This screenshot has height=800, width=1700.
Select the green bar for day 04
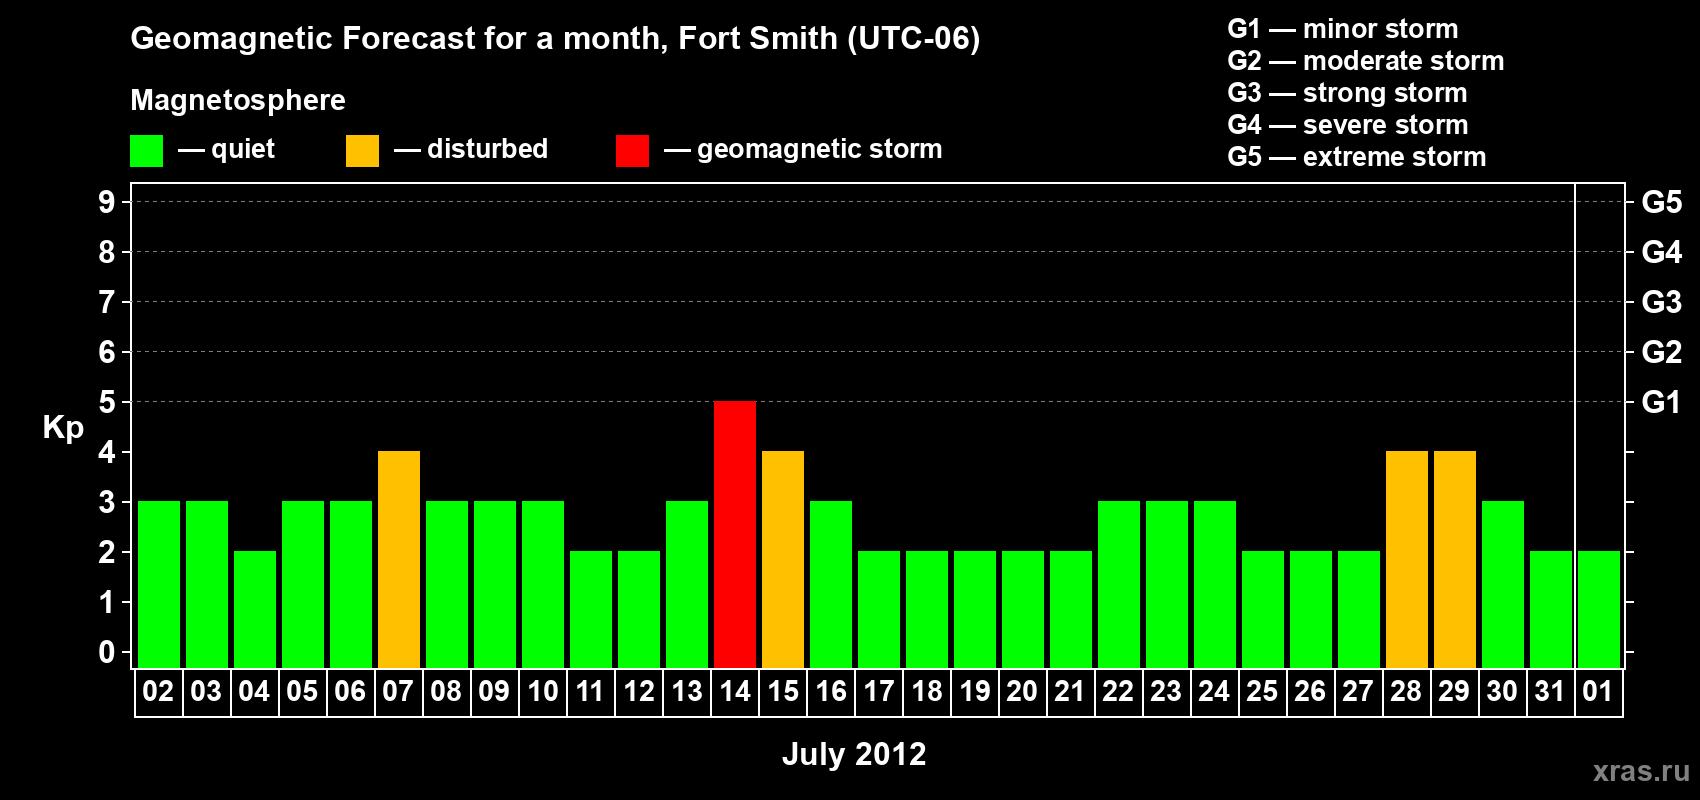pos(255,609)
